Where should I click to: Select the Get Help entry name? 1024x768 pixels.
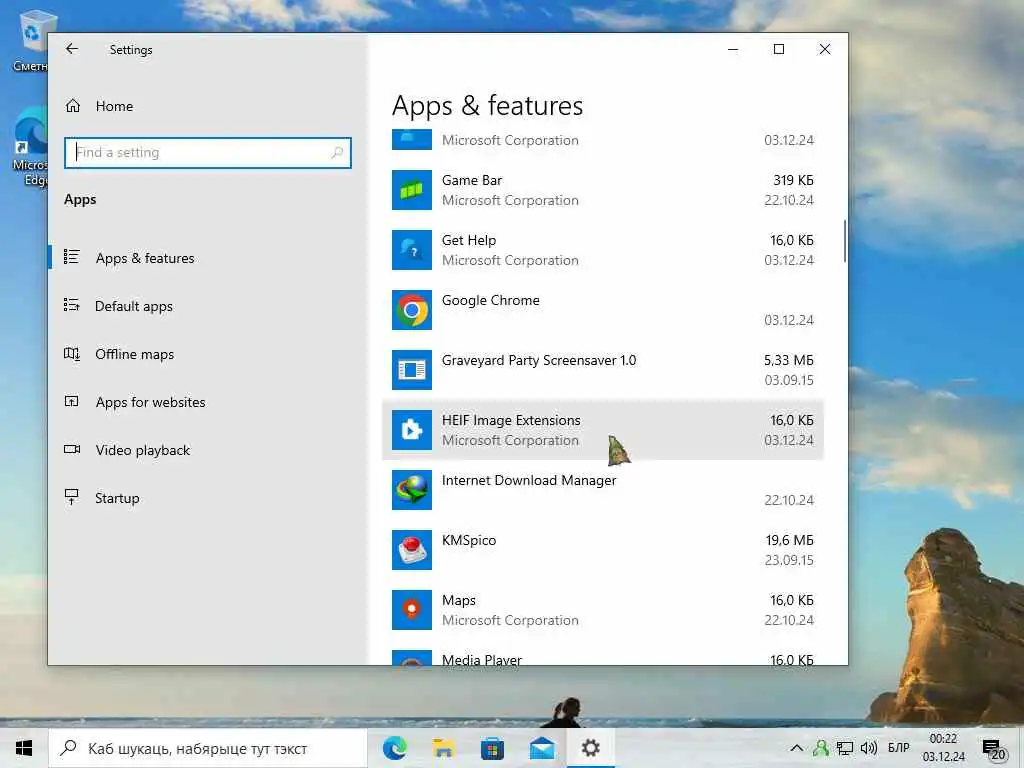pyautogui.click(x=469, y=240)
